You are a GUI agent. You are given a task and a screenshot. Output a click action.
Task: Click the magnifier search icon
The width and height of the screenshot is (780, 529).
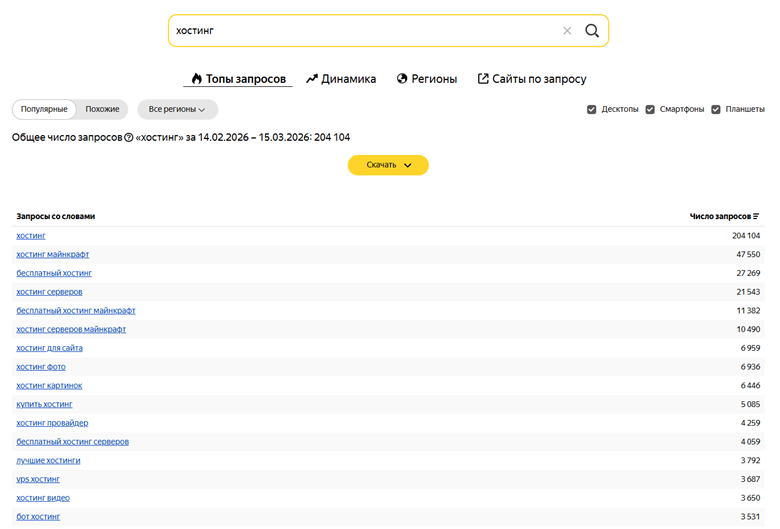[592, 31]
